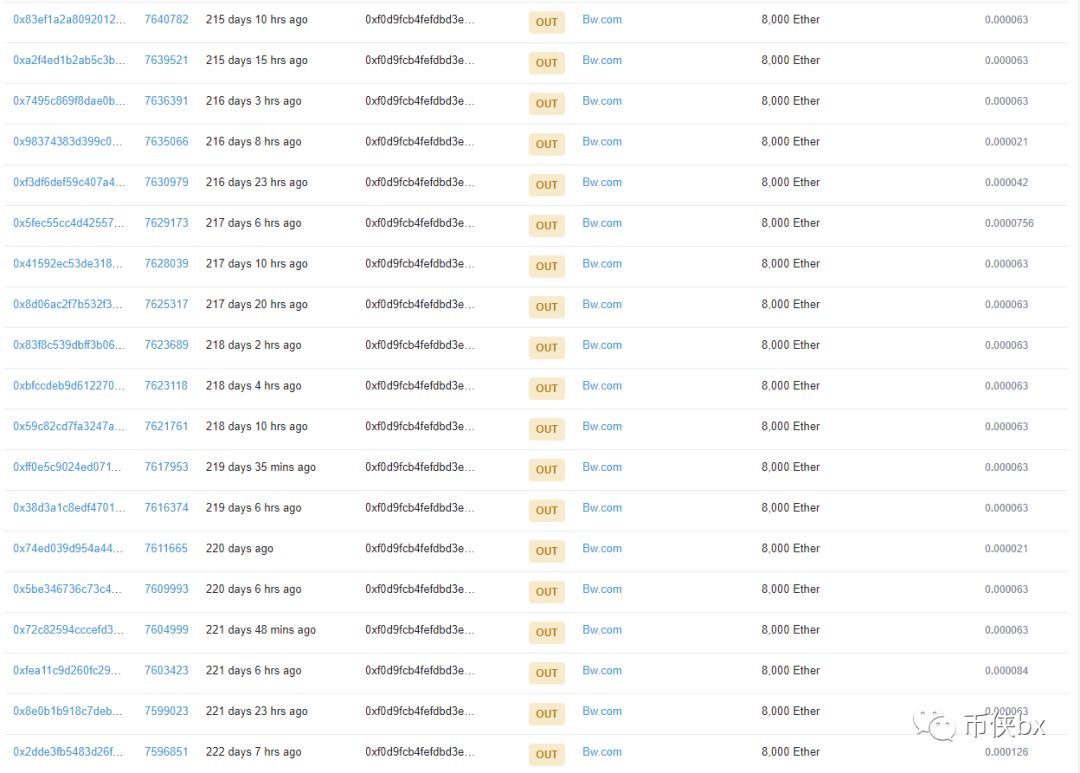
Task: Open transaction hash 0x83f8c539dbff3b06...
Action: pos(69,344)
